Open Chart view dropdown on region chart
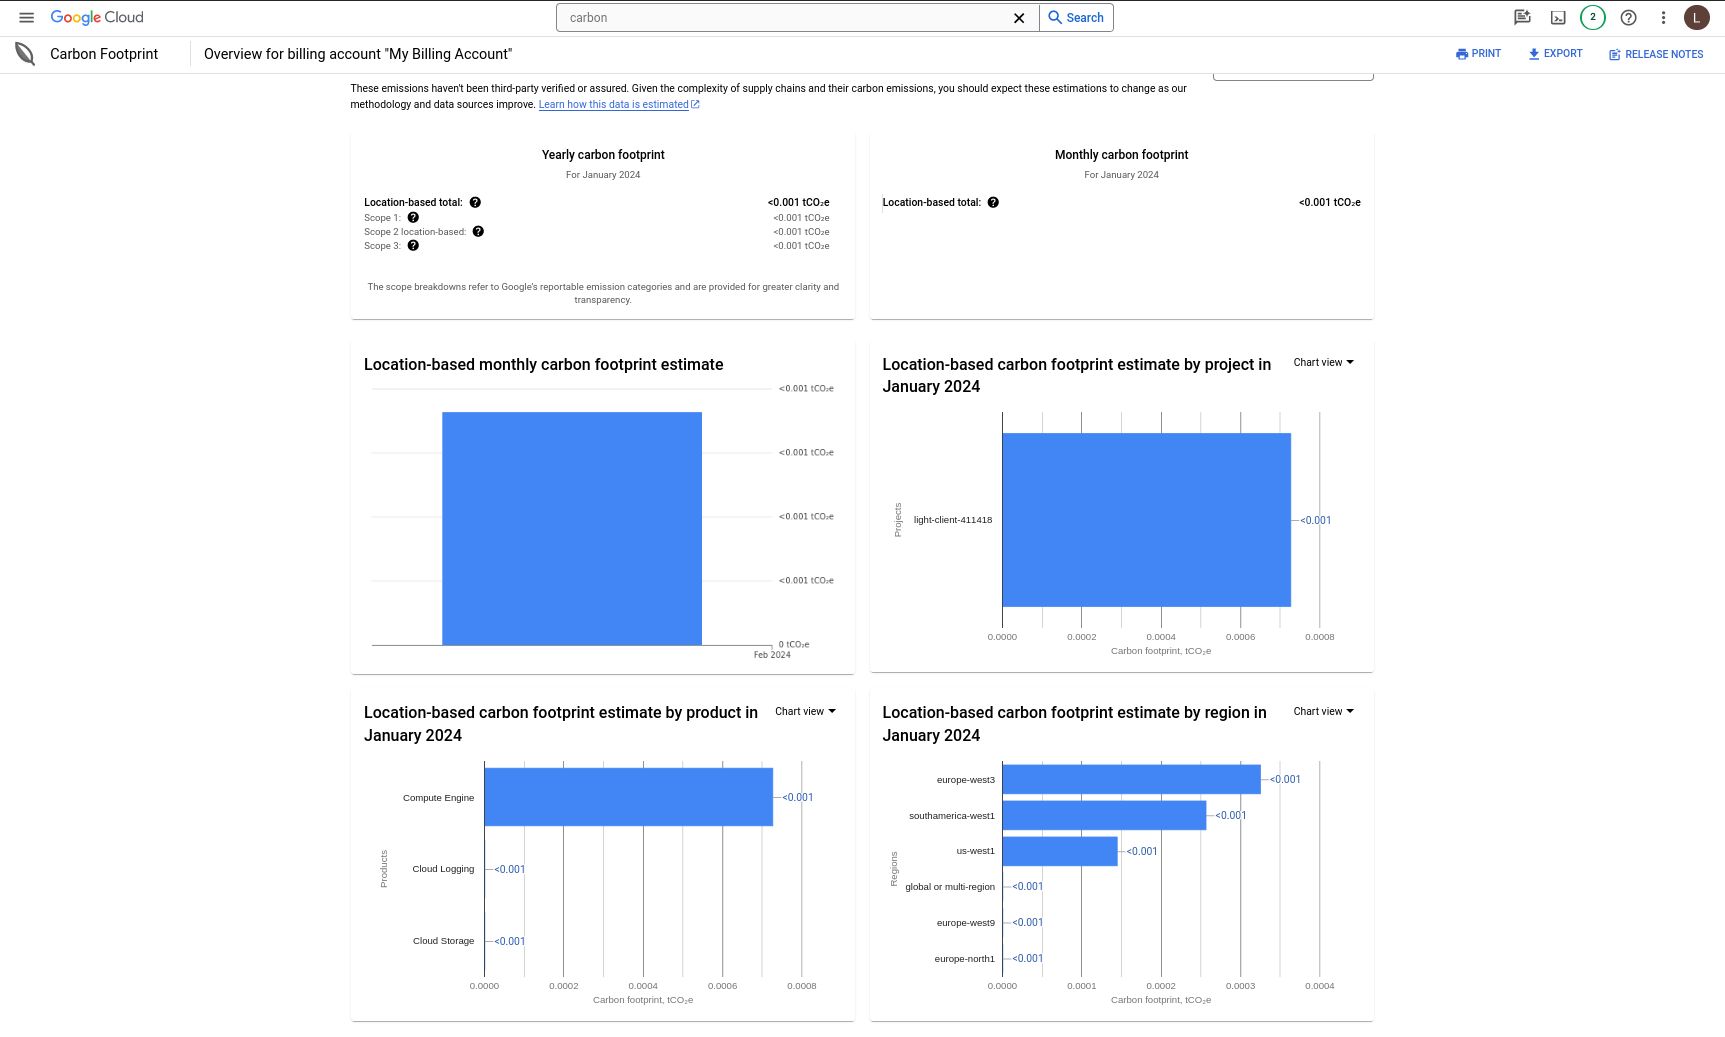 click(x=1322, y=711)
